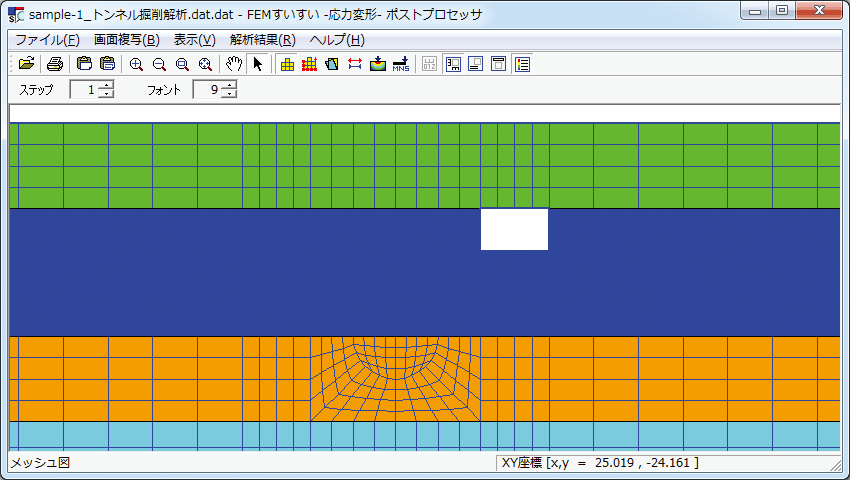
Task: Increase the ステップ value with up arrow
Action: click(107, 86)
